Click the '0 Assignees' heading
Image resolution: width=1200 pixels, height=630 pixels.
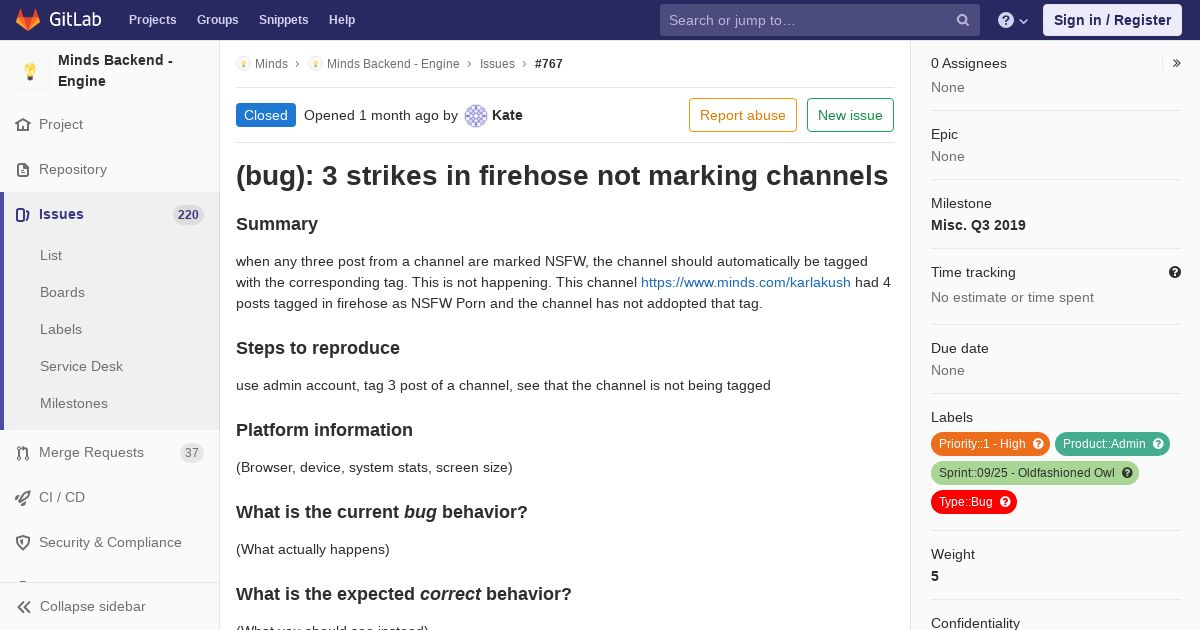969,63
